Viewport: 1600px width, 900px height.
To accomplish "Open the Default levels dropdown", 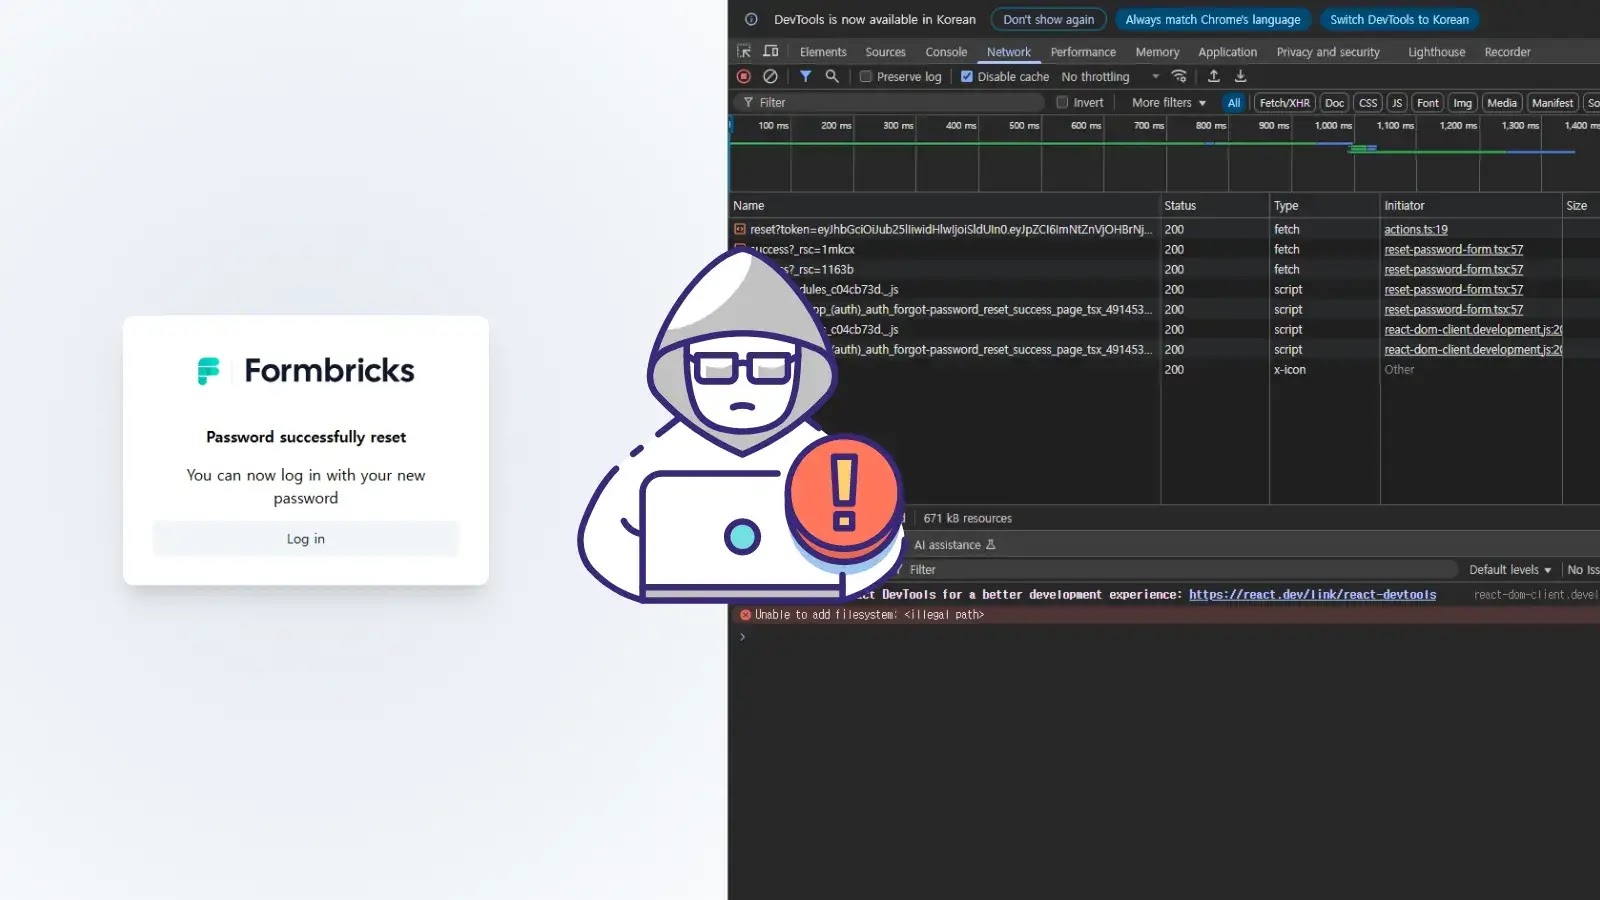I will 1510,569.
